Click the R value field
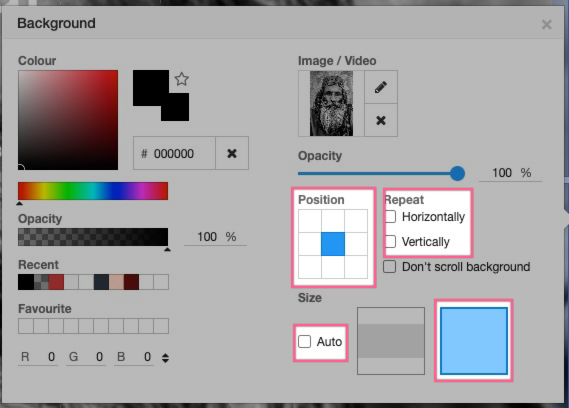The image size is (569, 408). pos(38,357)
